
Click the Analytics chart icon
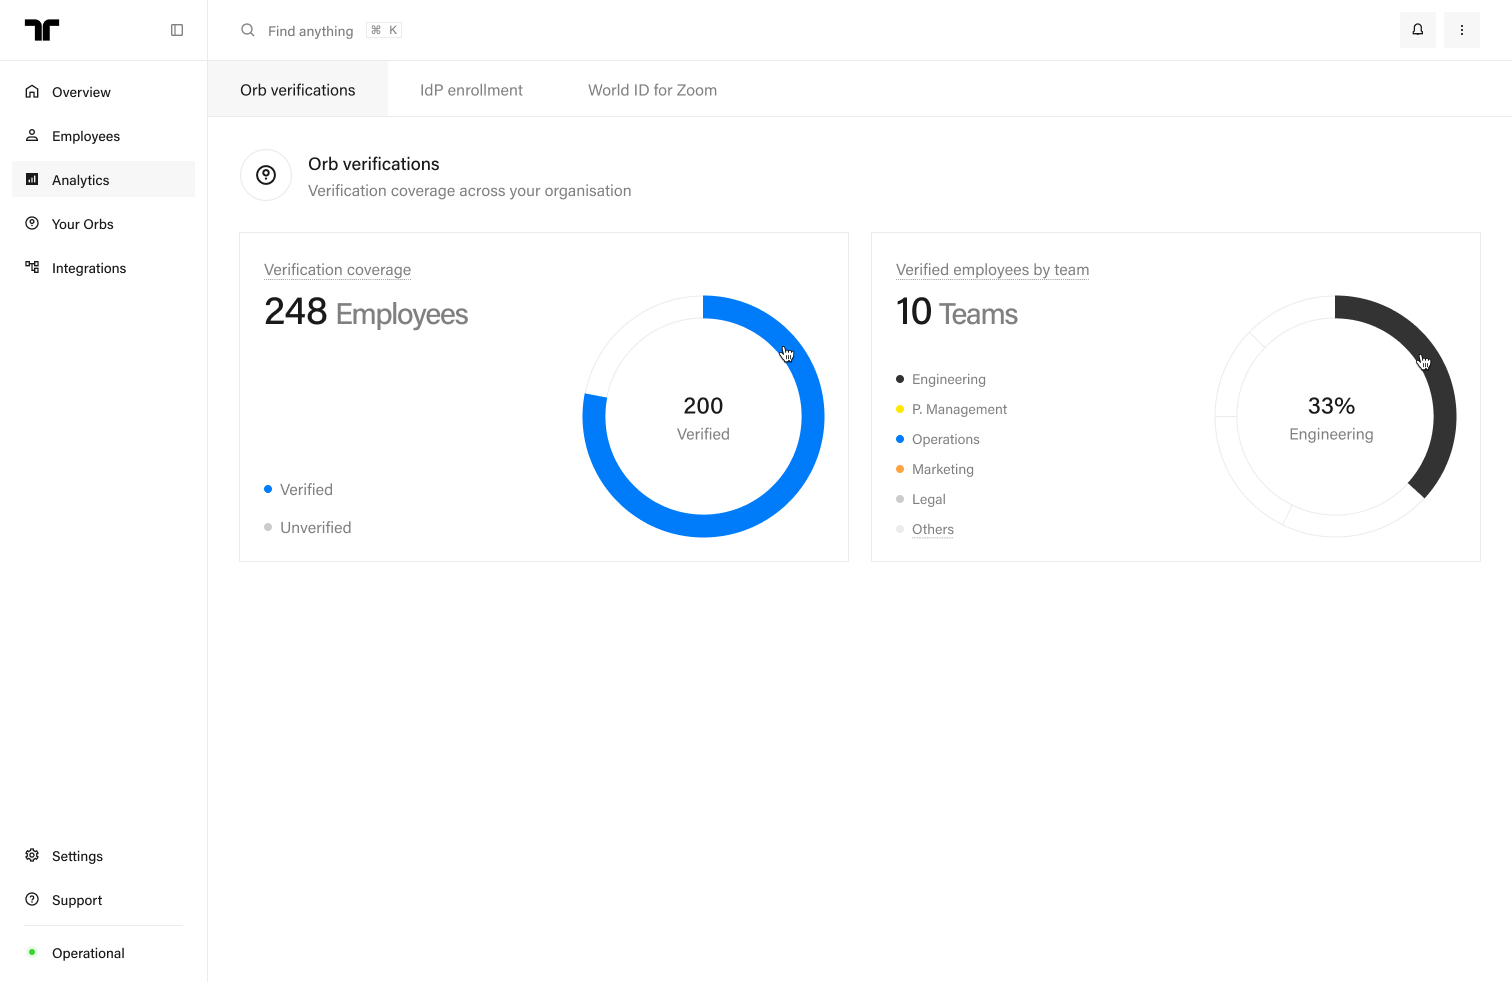coord(32,180)
